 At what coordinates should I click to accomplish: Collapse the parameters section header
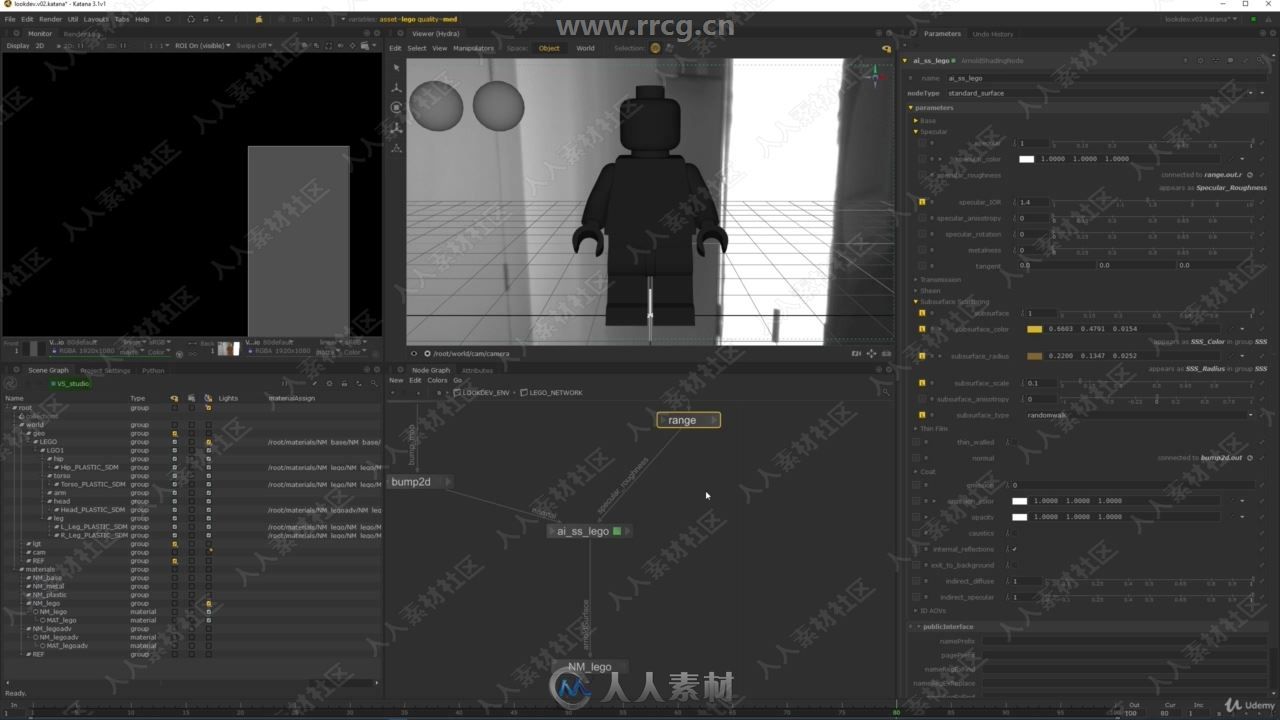[x=911, y=108]
